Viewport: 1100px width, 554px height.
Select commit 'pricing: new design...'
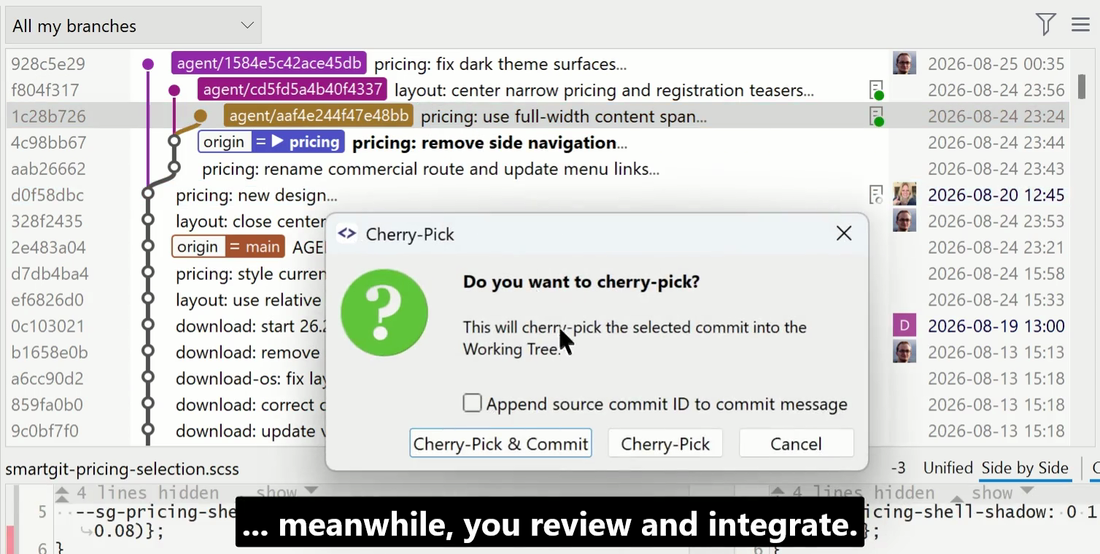click(256, 195)
